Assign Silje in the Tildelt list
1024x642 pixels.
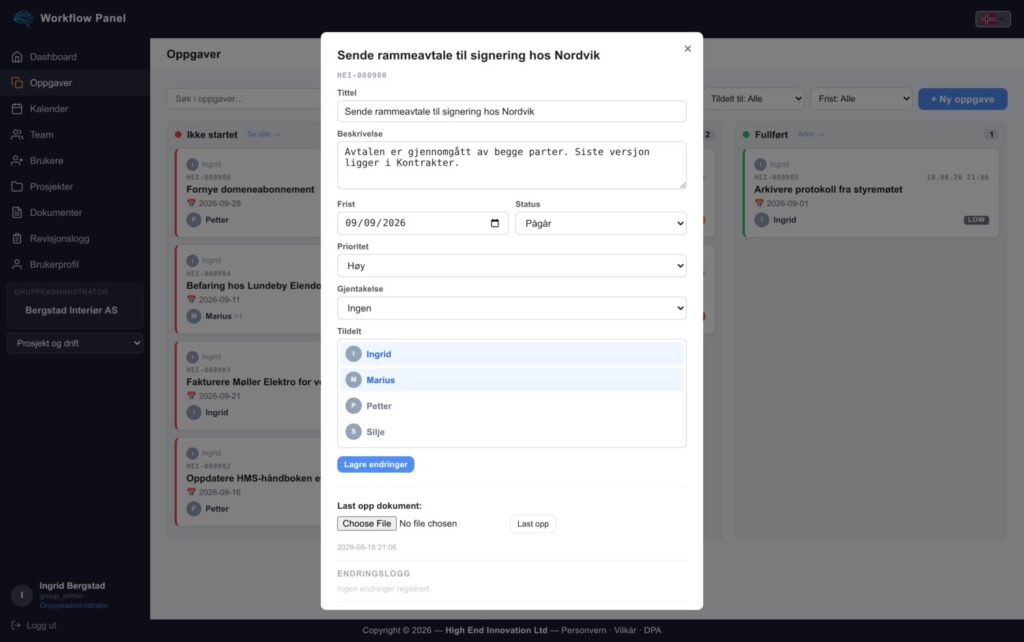[x=511, y=432]
